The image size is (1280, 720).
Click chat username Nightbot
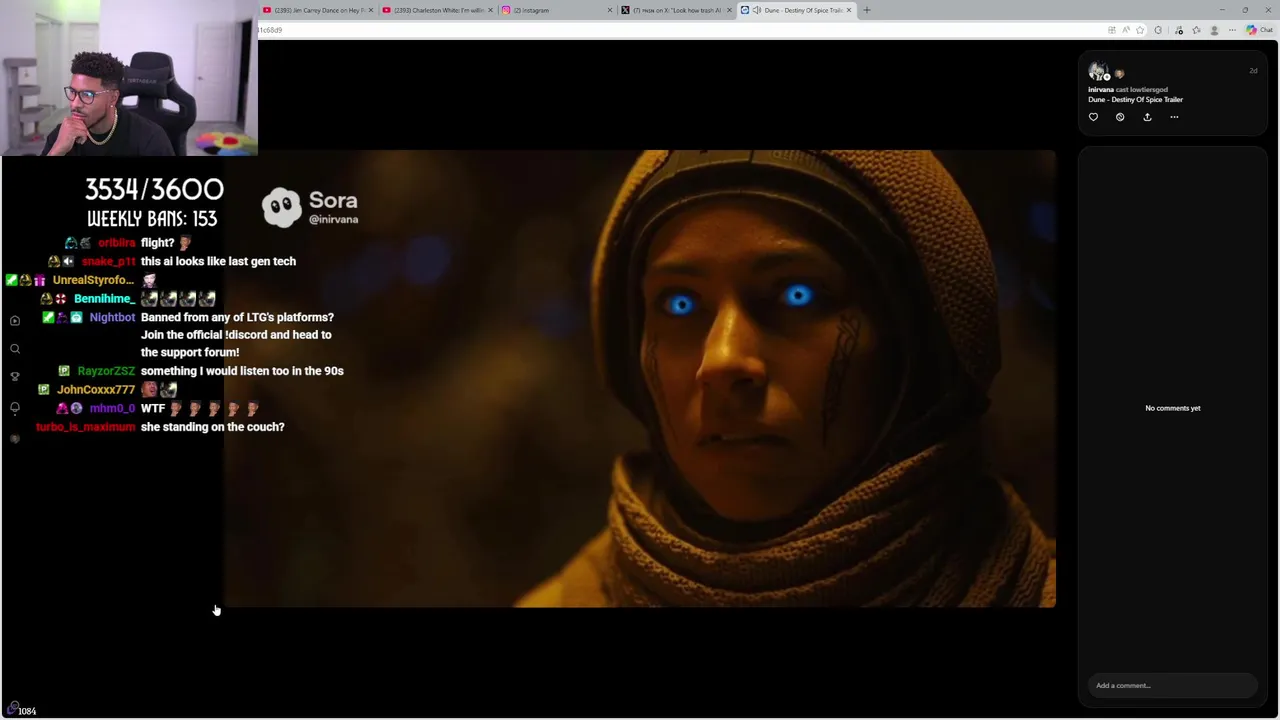coord(112,317)
